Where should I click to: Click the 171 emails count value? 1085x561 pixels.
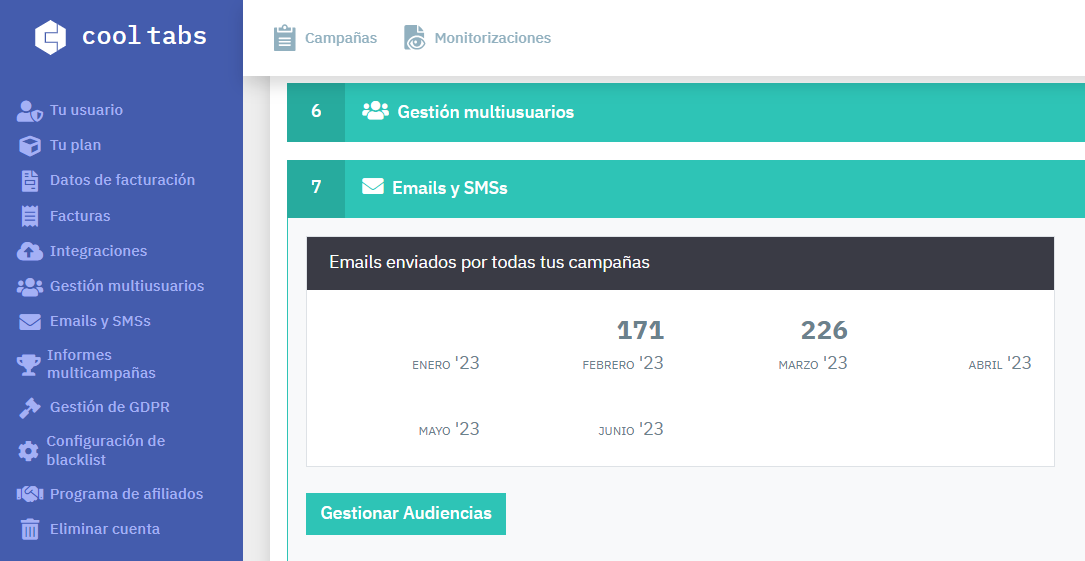point(641,331)
